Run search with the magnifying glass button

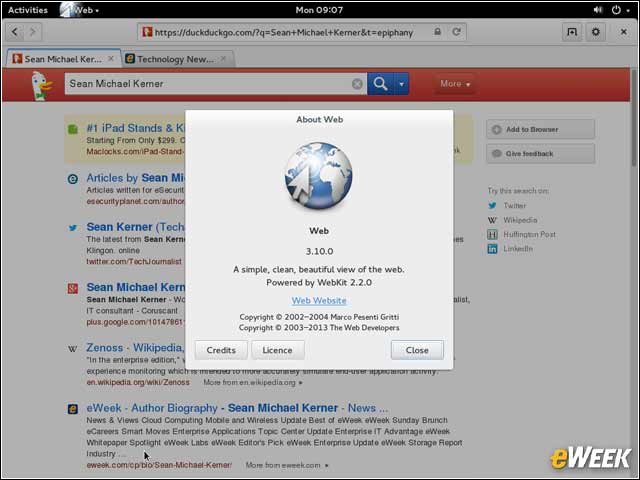[x=380, y=84]
